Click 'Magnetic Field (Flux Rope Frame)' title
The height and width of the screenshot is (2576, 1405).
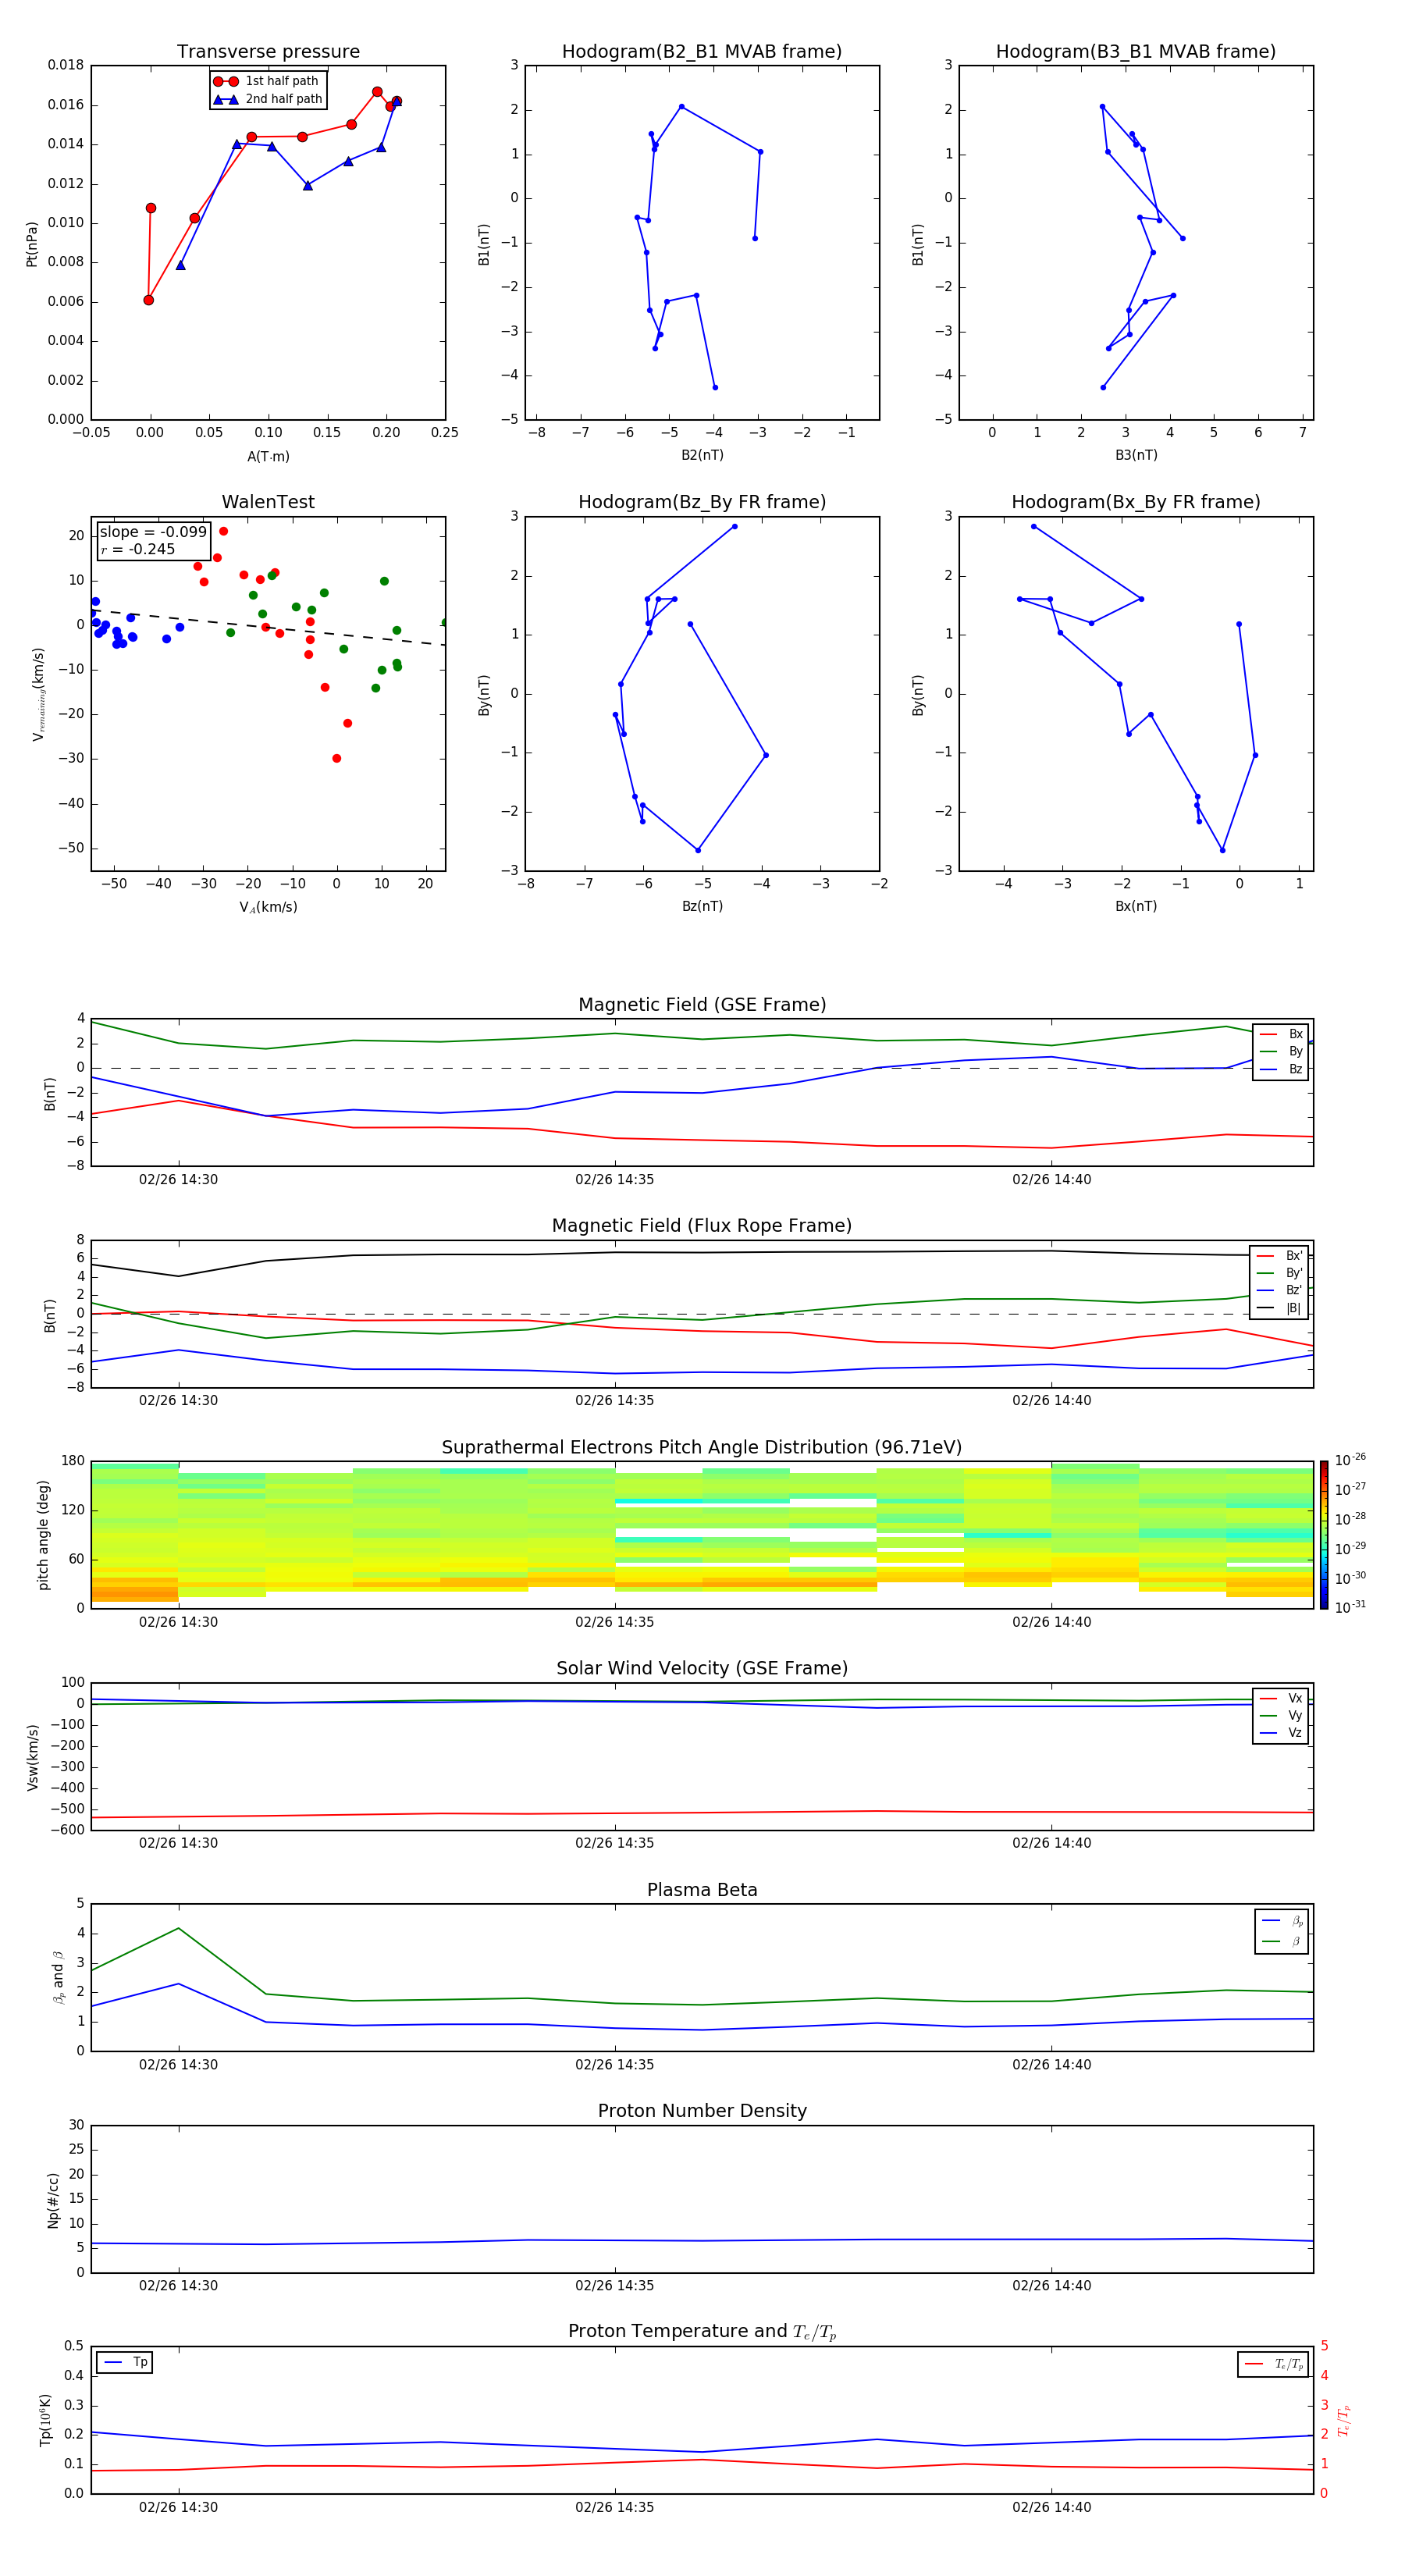pyautogui.click(x=702, y=1226)
